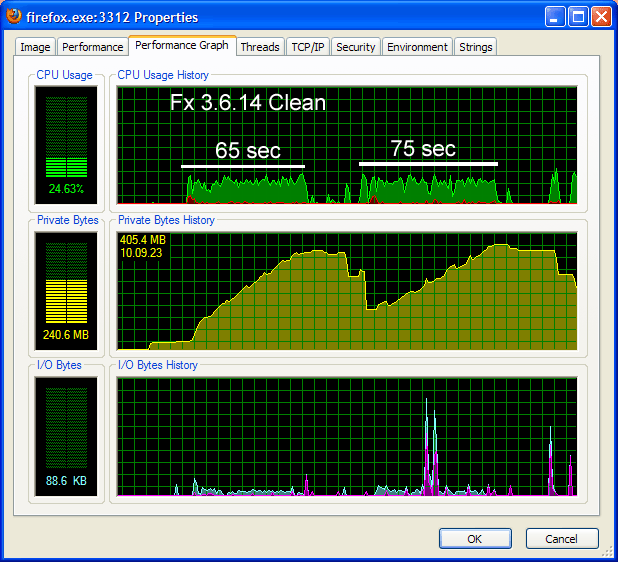Click the I/O Bytes History graph

point(347,437)
